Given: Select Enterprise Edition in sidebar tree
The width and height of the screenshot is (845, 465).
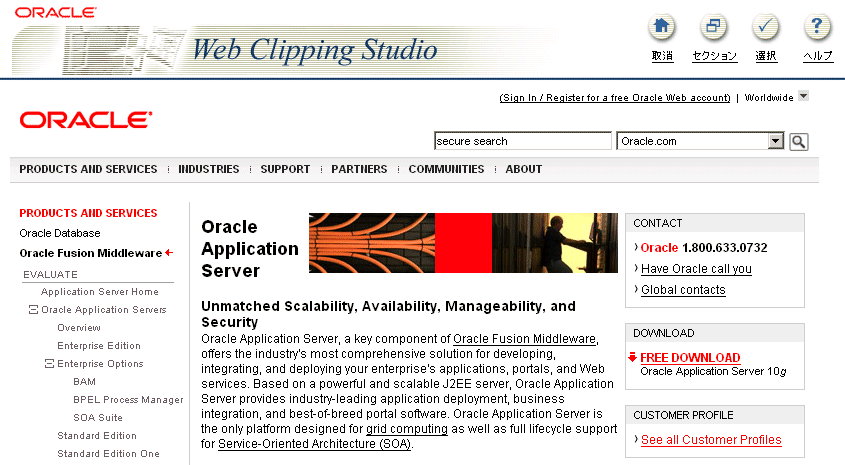Looking at the screenshot, I should (99, 346).
